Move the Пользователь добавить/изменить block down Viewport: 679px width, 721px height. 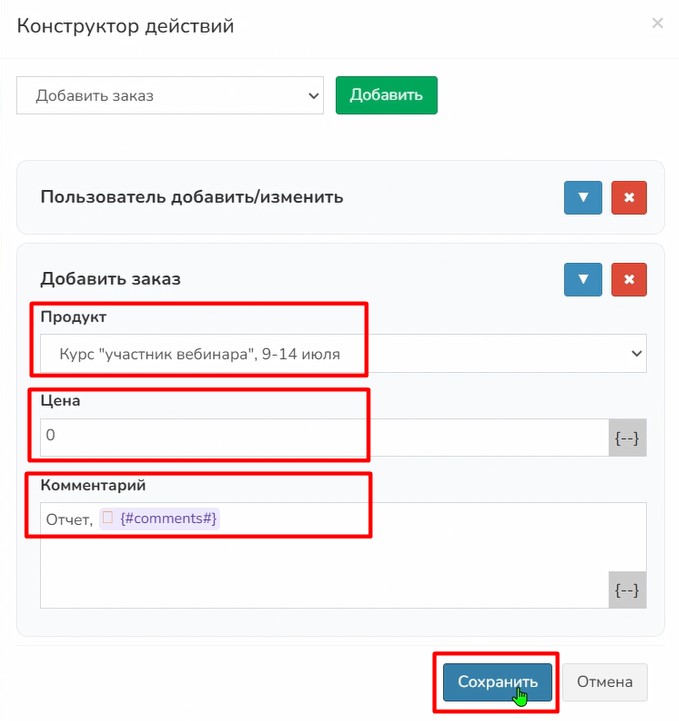(x=583, y=197)
